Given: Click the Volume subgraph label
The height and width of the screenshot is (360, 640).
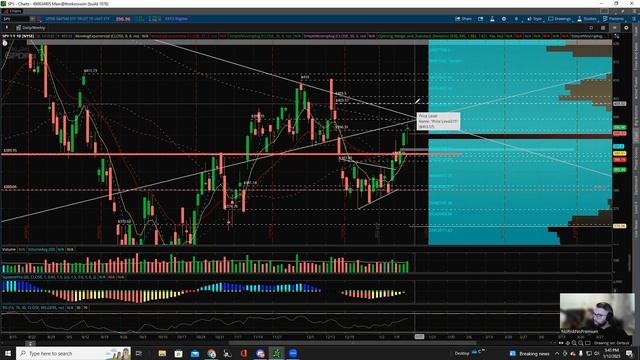Looking at the screenshot, I should pos(9,249).
